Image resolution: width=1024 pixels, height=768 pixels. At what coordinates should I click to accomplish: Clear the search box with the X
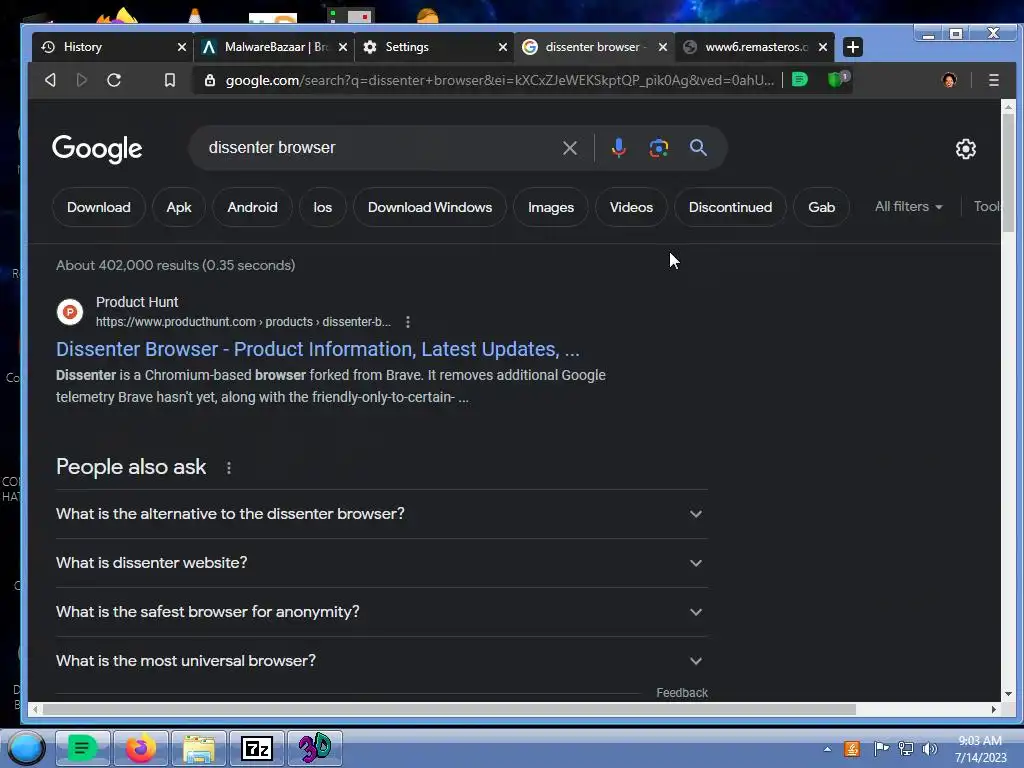[569, 148]
